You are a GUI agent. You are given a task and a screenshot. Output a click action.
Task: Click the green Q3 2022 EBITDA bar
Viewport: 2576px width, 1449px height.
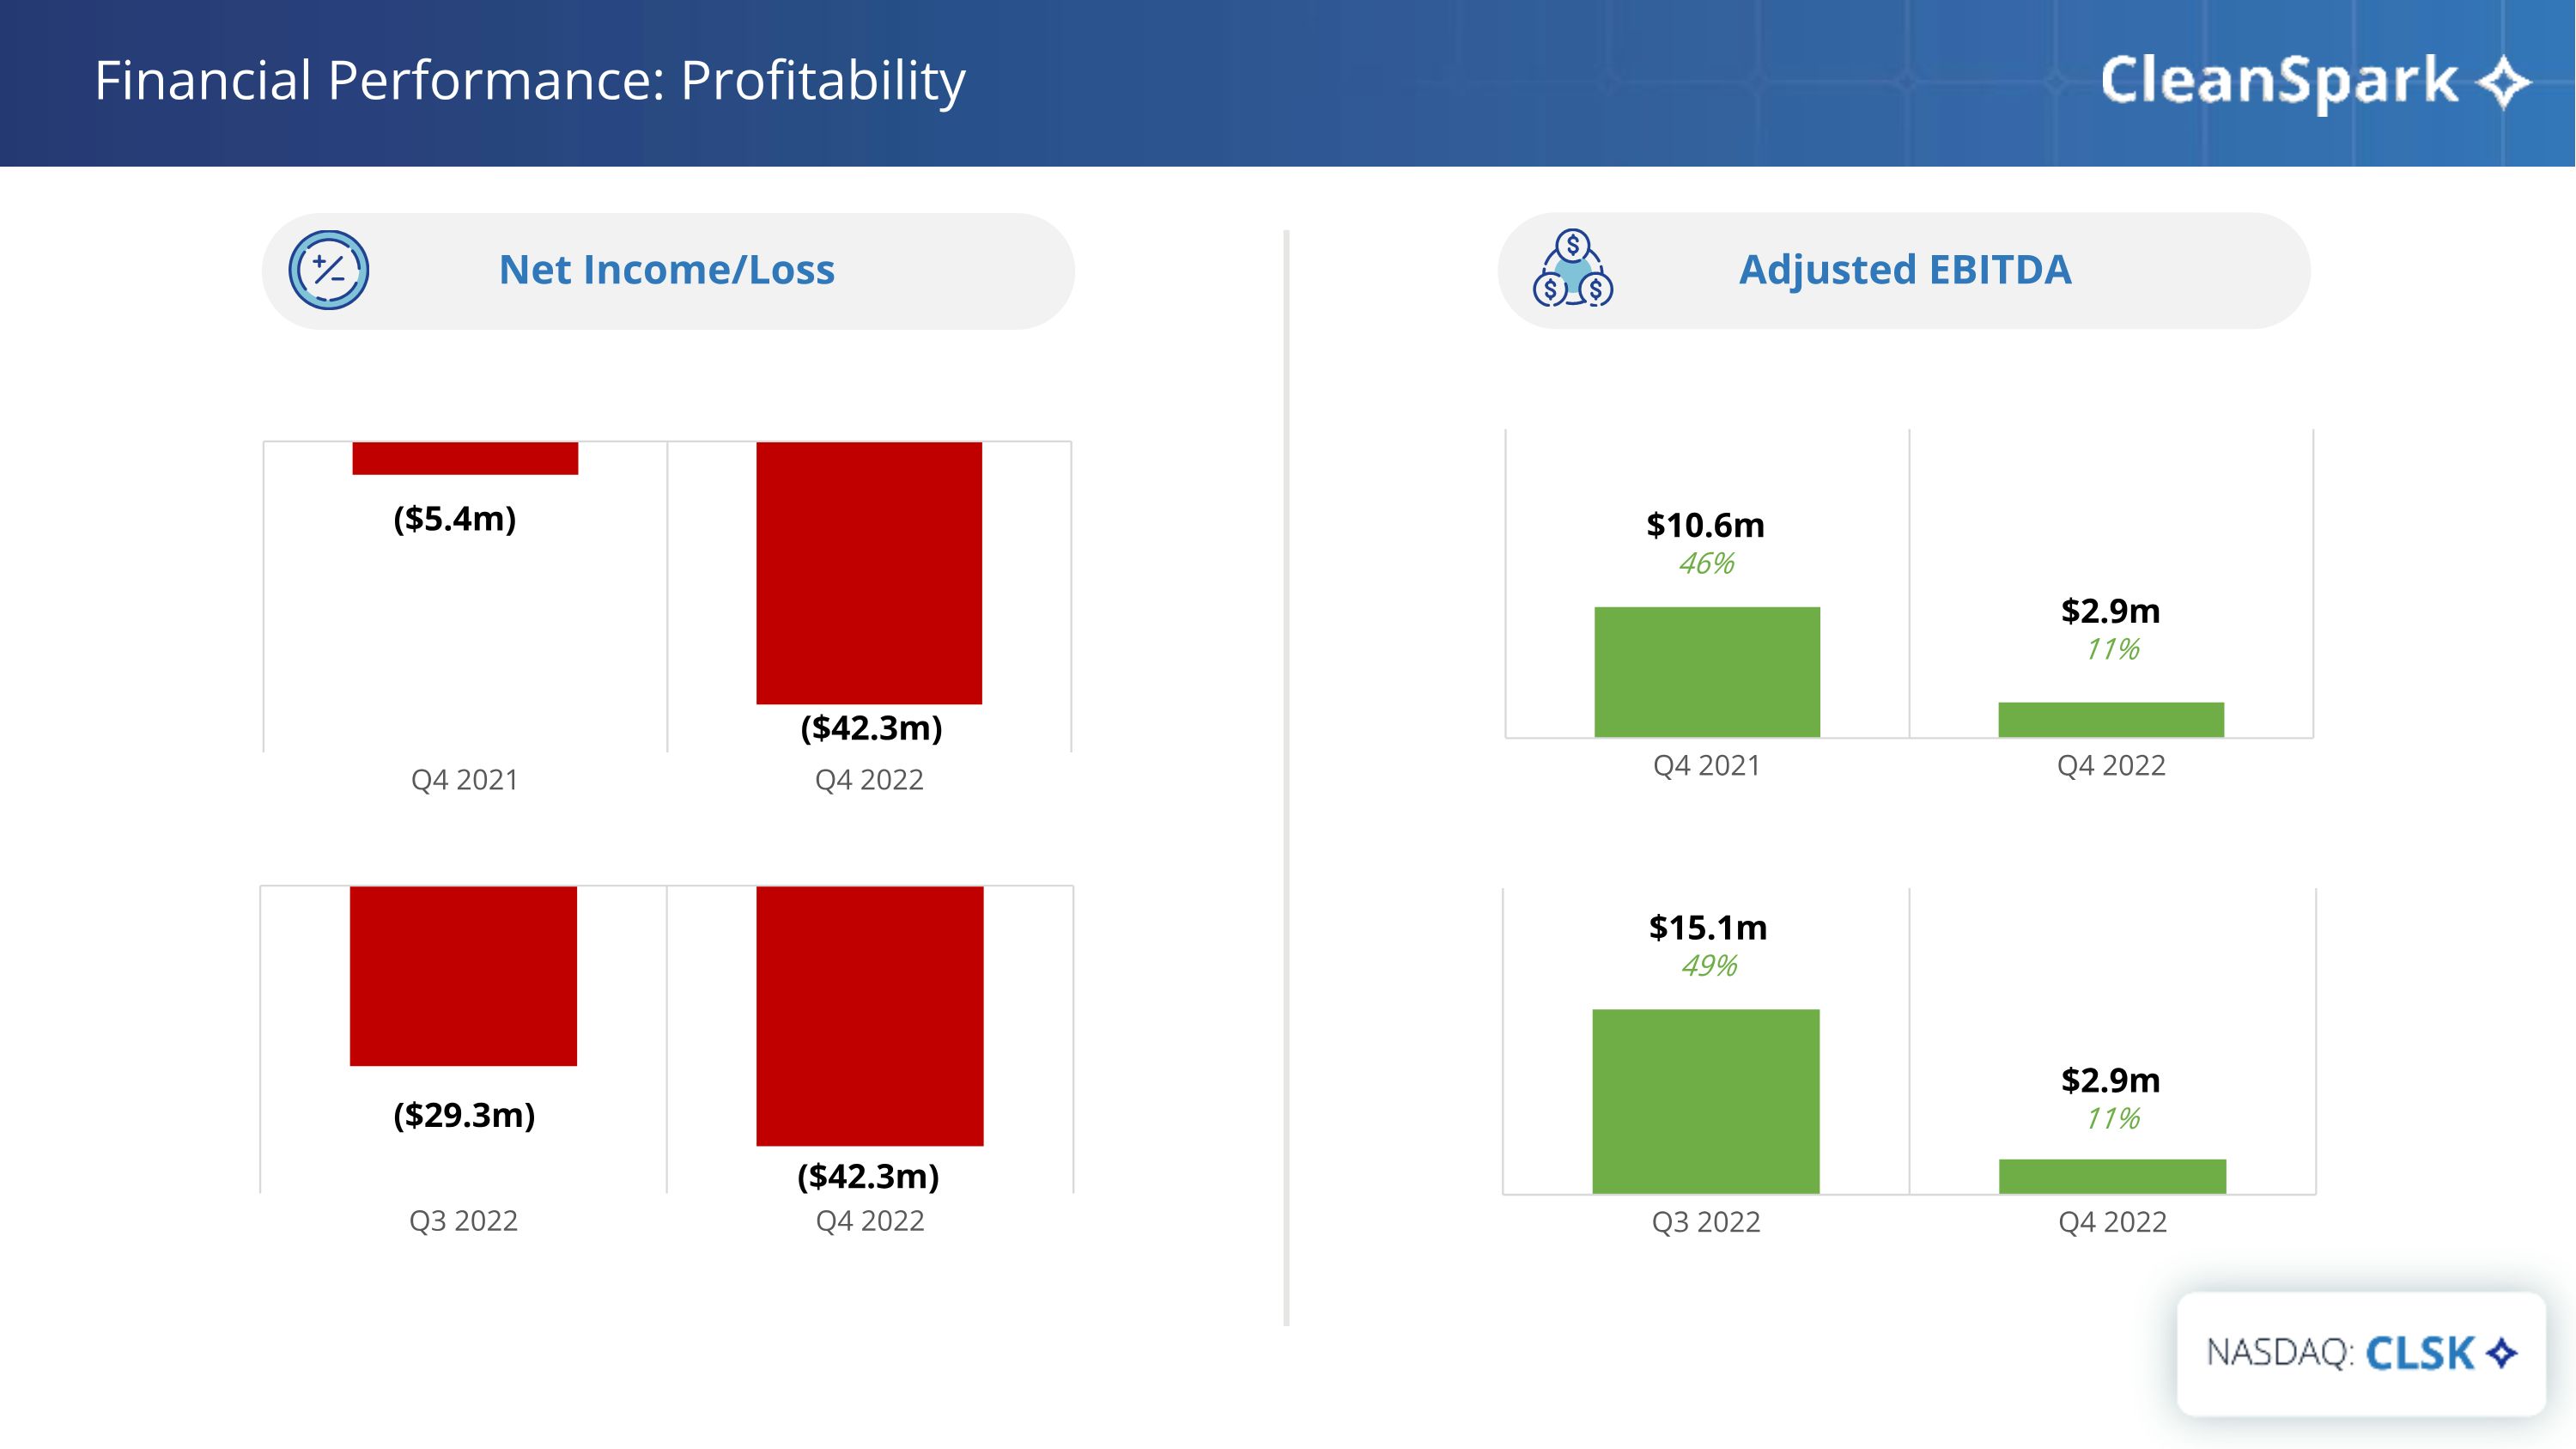1706,1101
